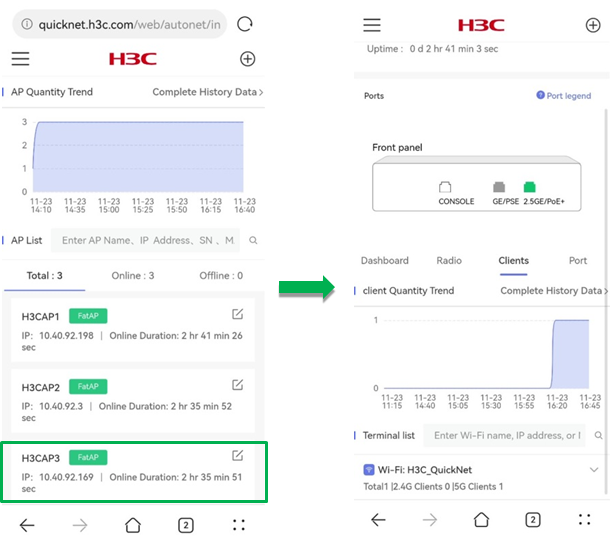
Task: Open hamburger menu on right phone screen
Action: pos(372,25)
